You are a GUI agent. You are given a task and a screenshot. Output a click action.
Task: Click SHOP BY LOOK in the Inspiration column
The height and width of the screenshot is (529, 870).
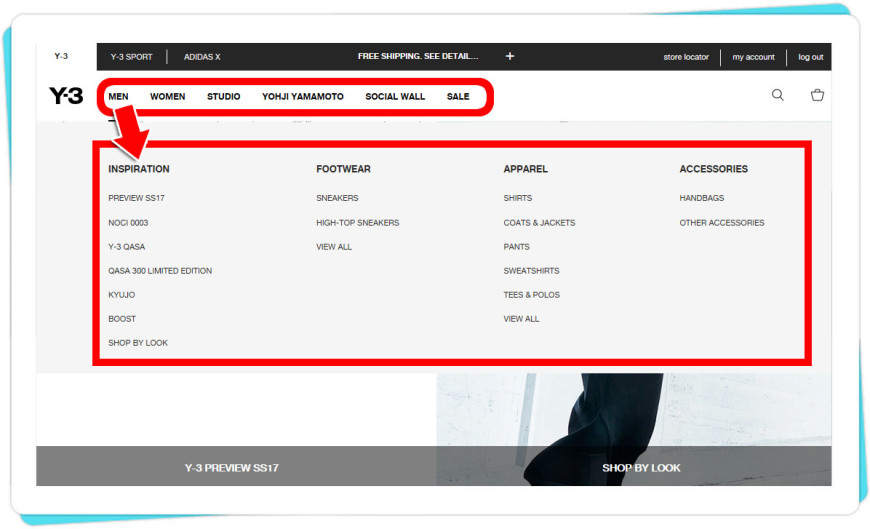click(138, 342)
